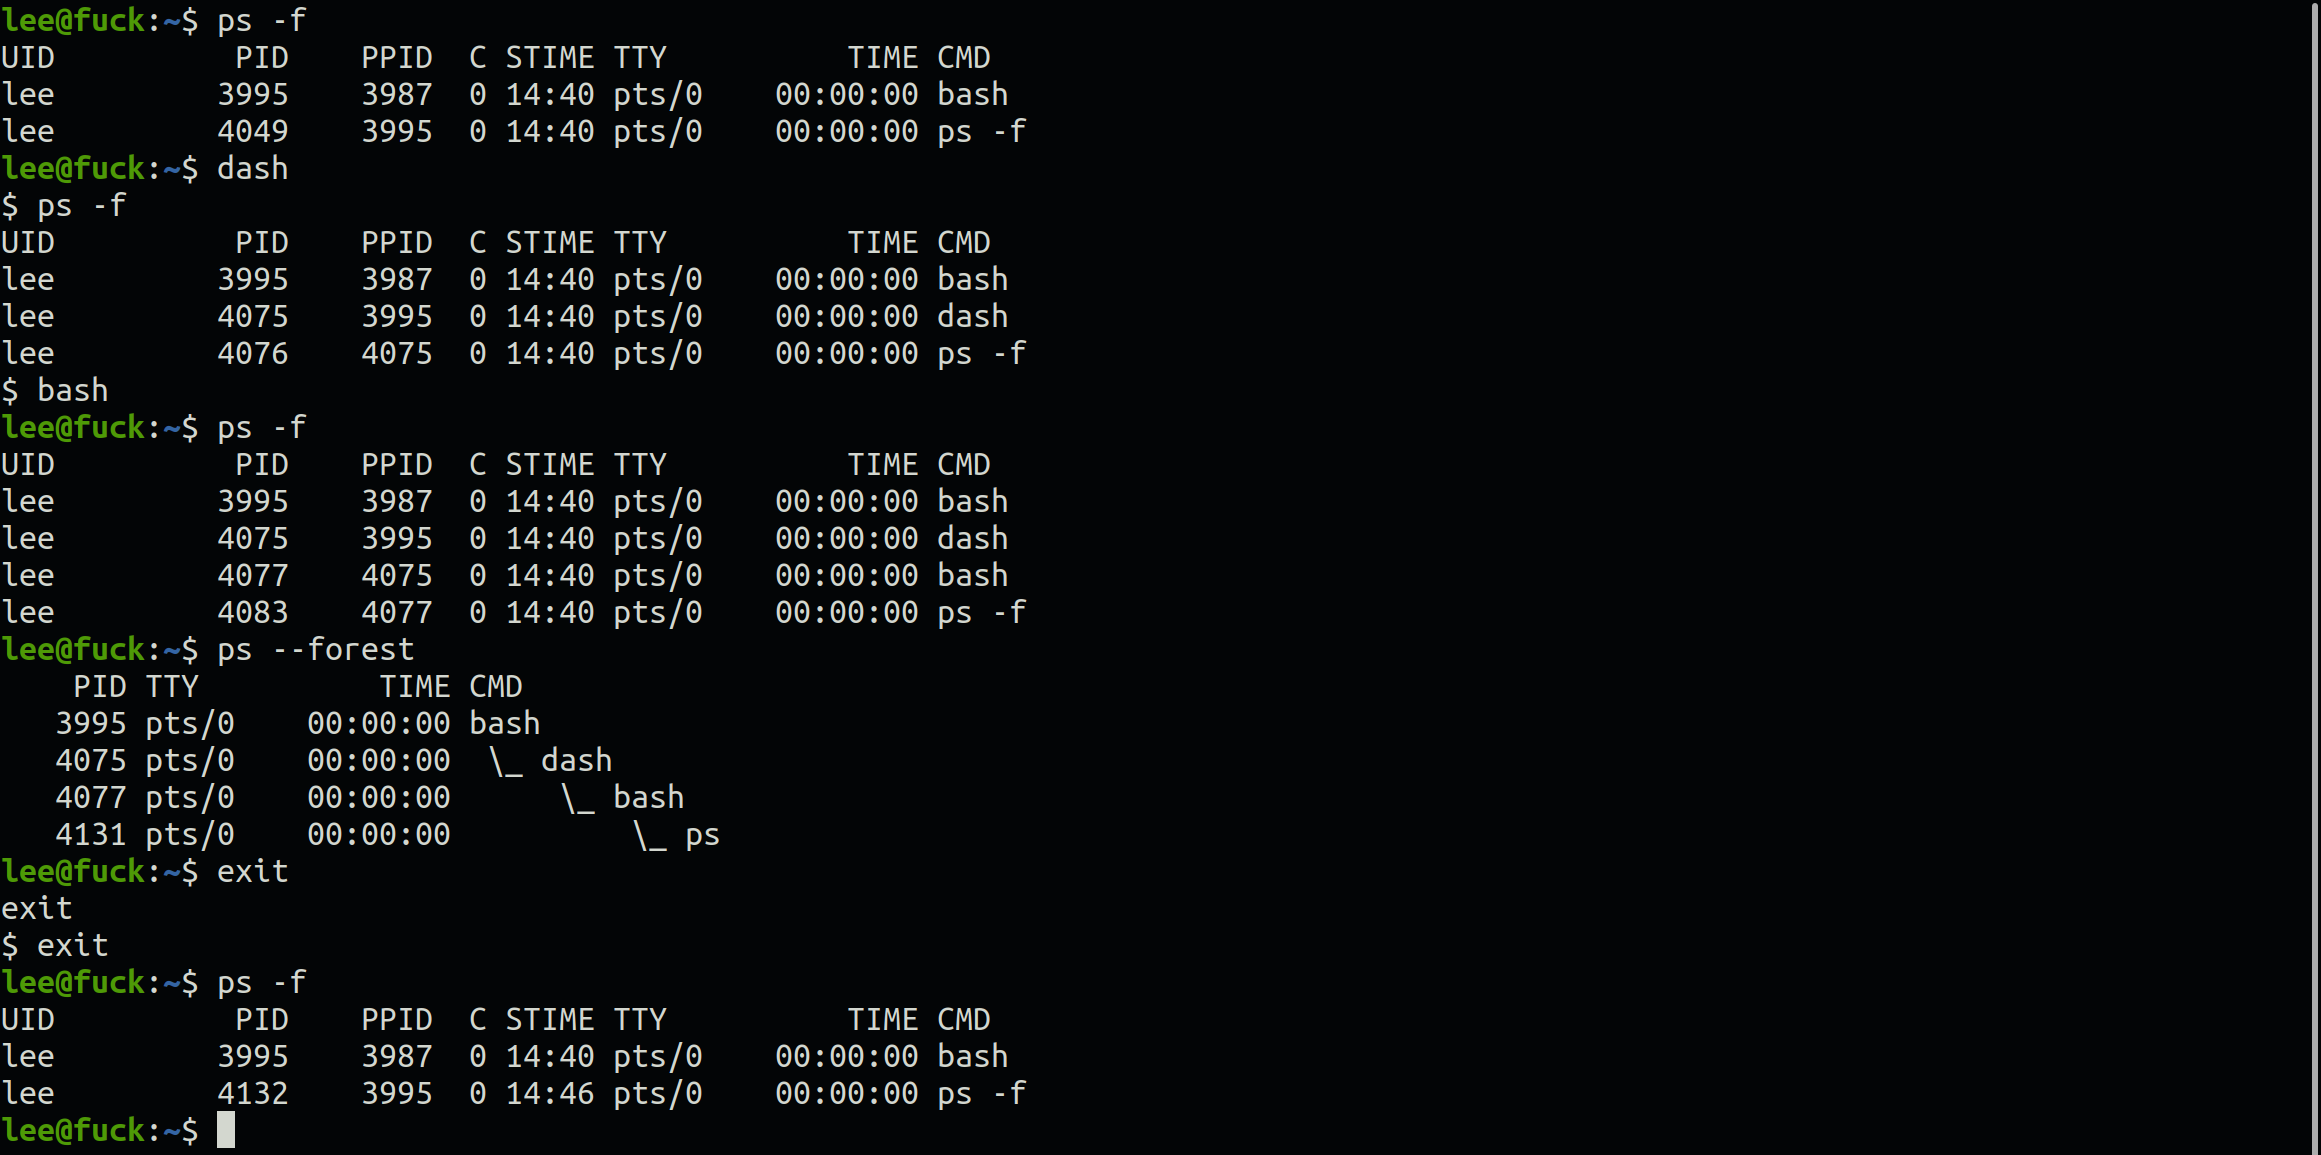Click the '\_ dash' tree entry
The height and width of the screenshot is (1155, 2321).
tap(550, 761)
